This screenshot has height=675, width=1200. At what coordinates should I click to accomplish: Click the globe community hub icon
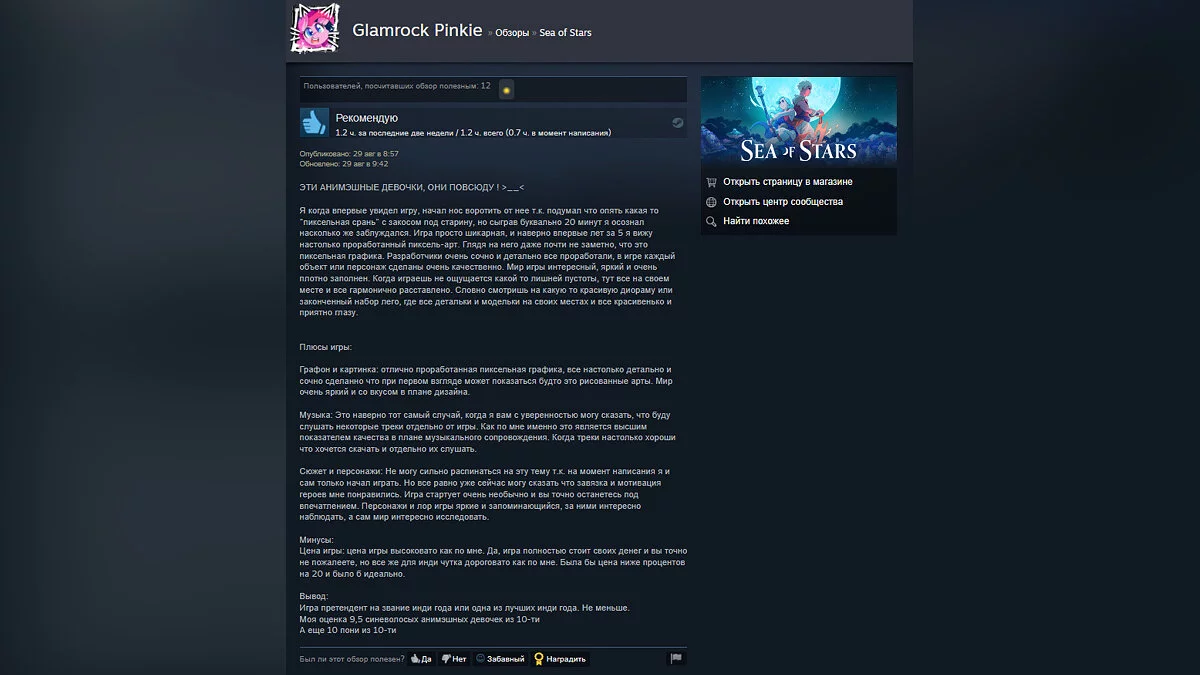711,202
